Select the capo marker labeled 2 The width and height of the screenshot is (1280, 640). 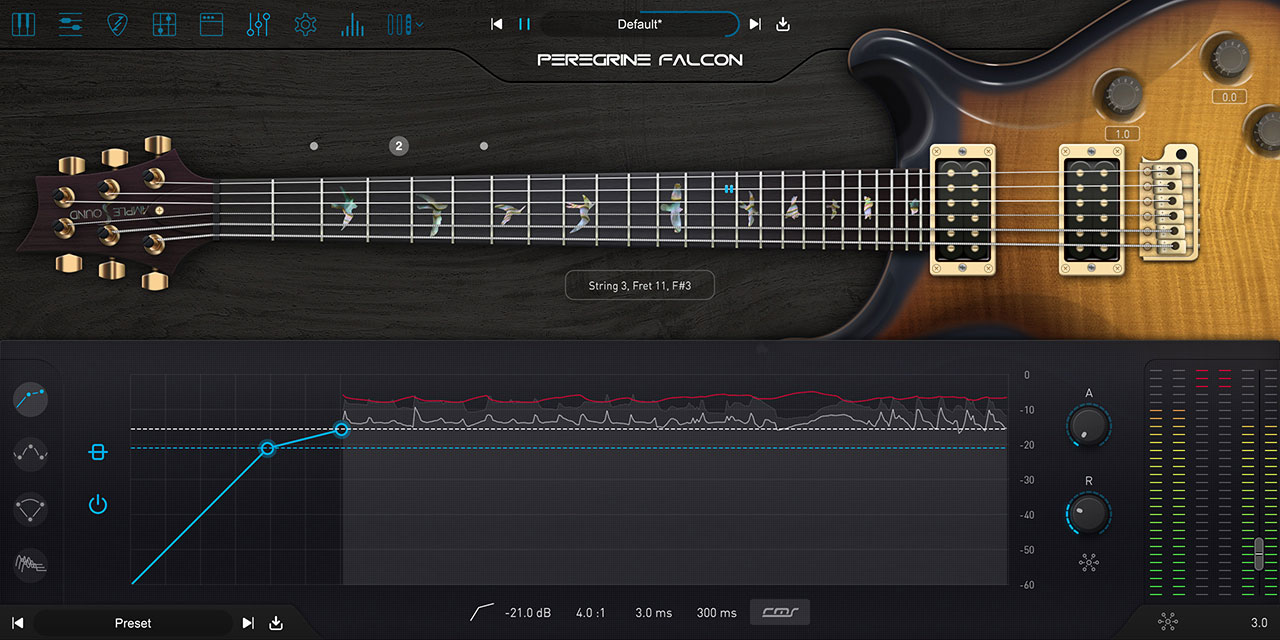(399, 146)
